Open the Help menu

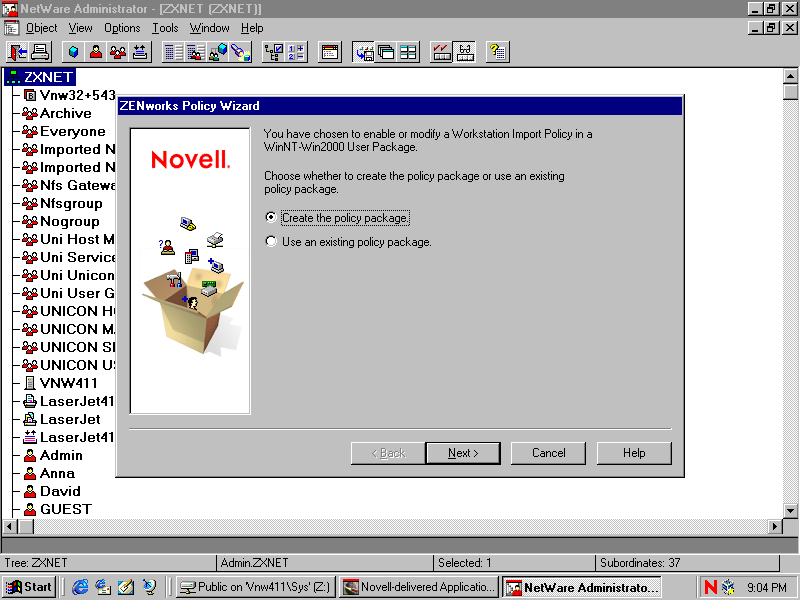pos(252,28)
